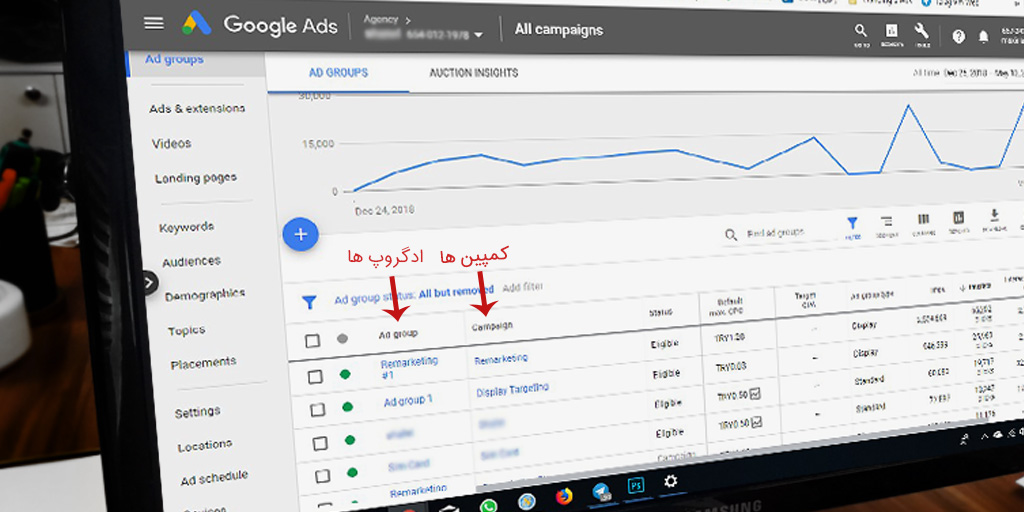Click the All campaigns title in header
1024x512 pixels.
point(558,30)
